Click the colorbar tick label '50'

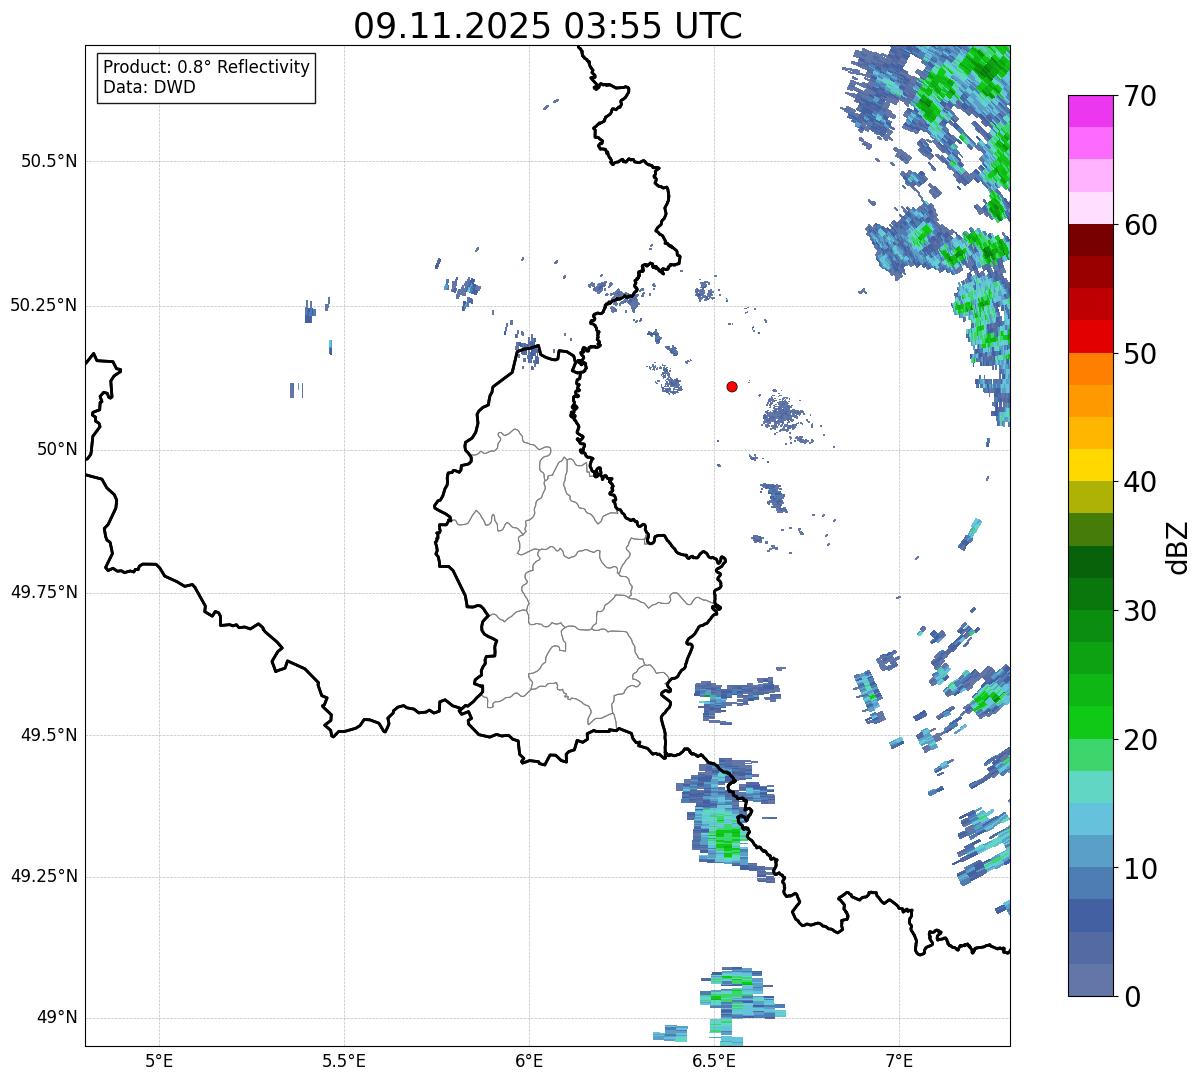coord(1139,354)
